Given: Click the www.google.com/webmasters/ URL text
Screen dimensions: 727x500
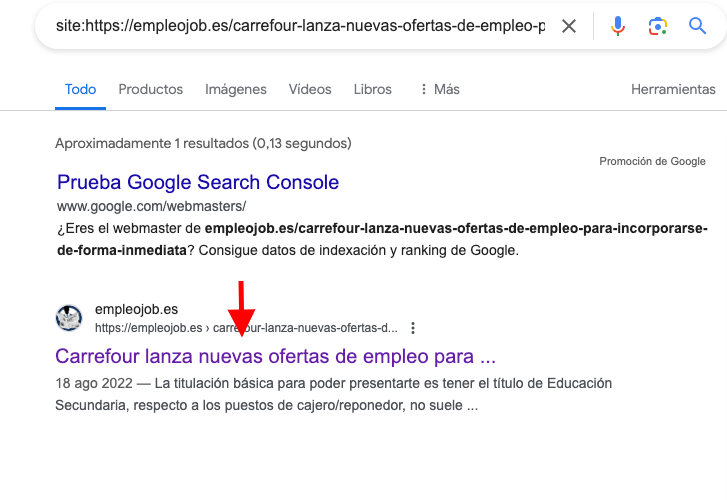Looking at the screenshot, I should (x=151, y=206).
